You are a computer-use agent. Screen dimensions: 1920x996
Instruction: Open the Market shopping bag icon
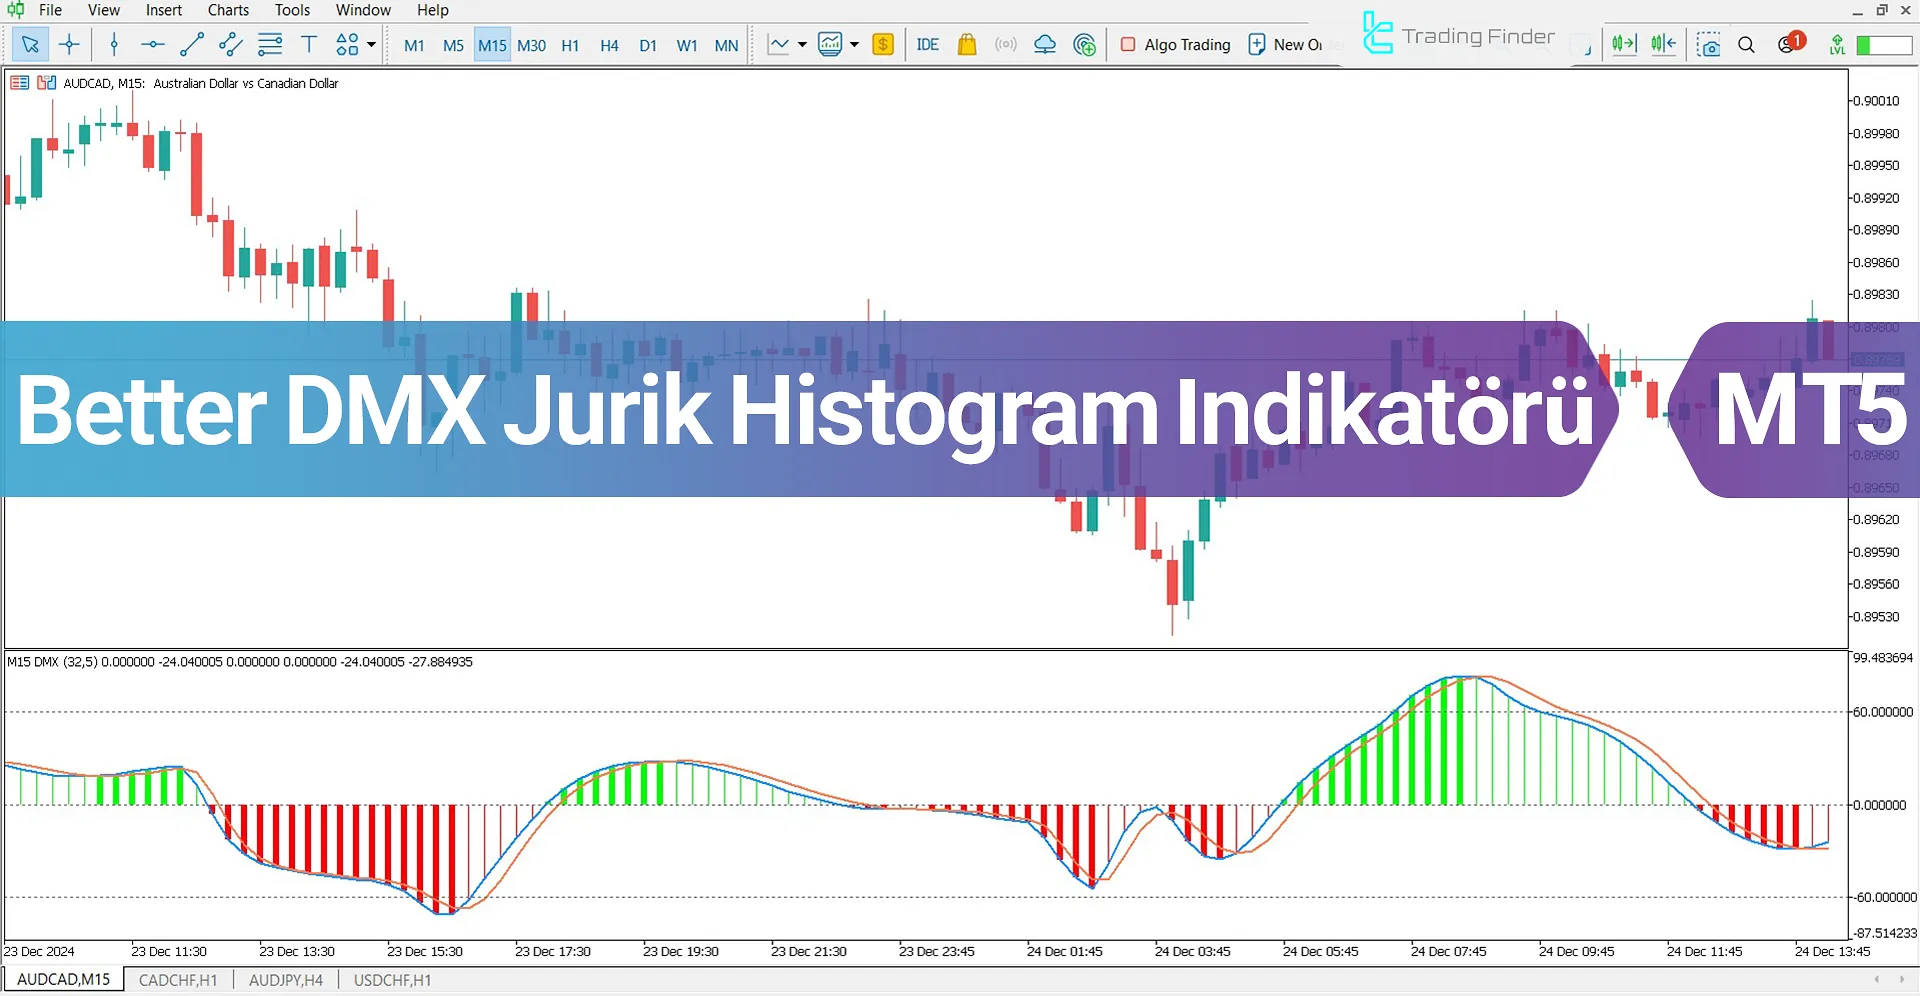(x=966, y=44)
